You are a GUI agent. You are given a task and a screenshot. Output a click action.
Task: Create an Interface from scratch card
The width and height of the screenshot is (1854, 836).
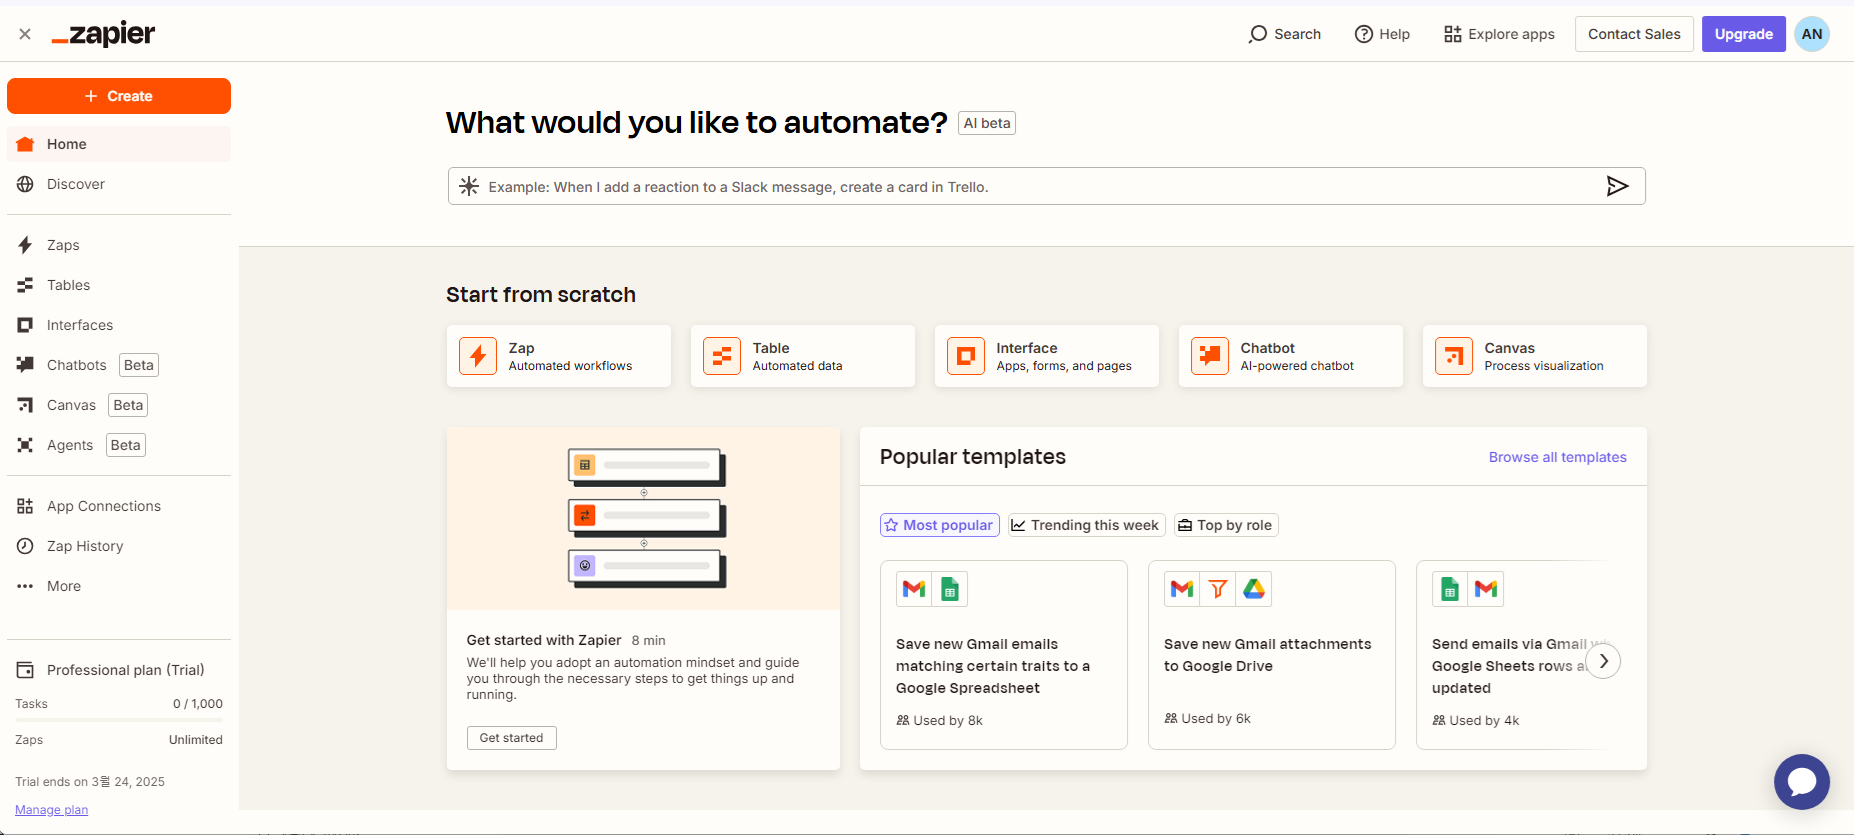(1047, 356)
